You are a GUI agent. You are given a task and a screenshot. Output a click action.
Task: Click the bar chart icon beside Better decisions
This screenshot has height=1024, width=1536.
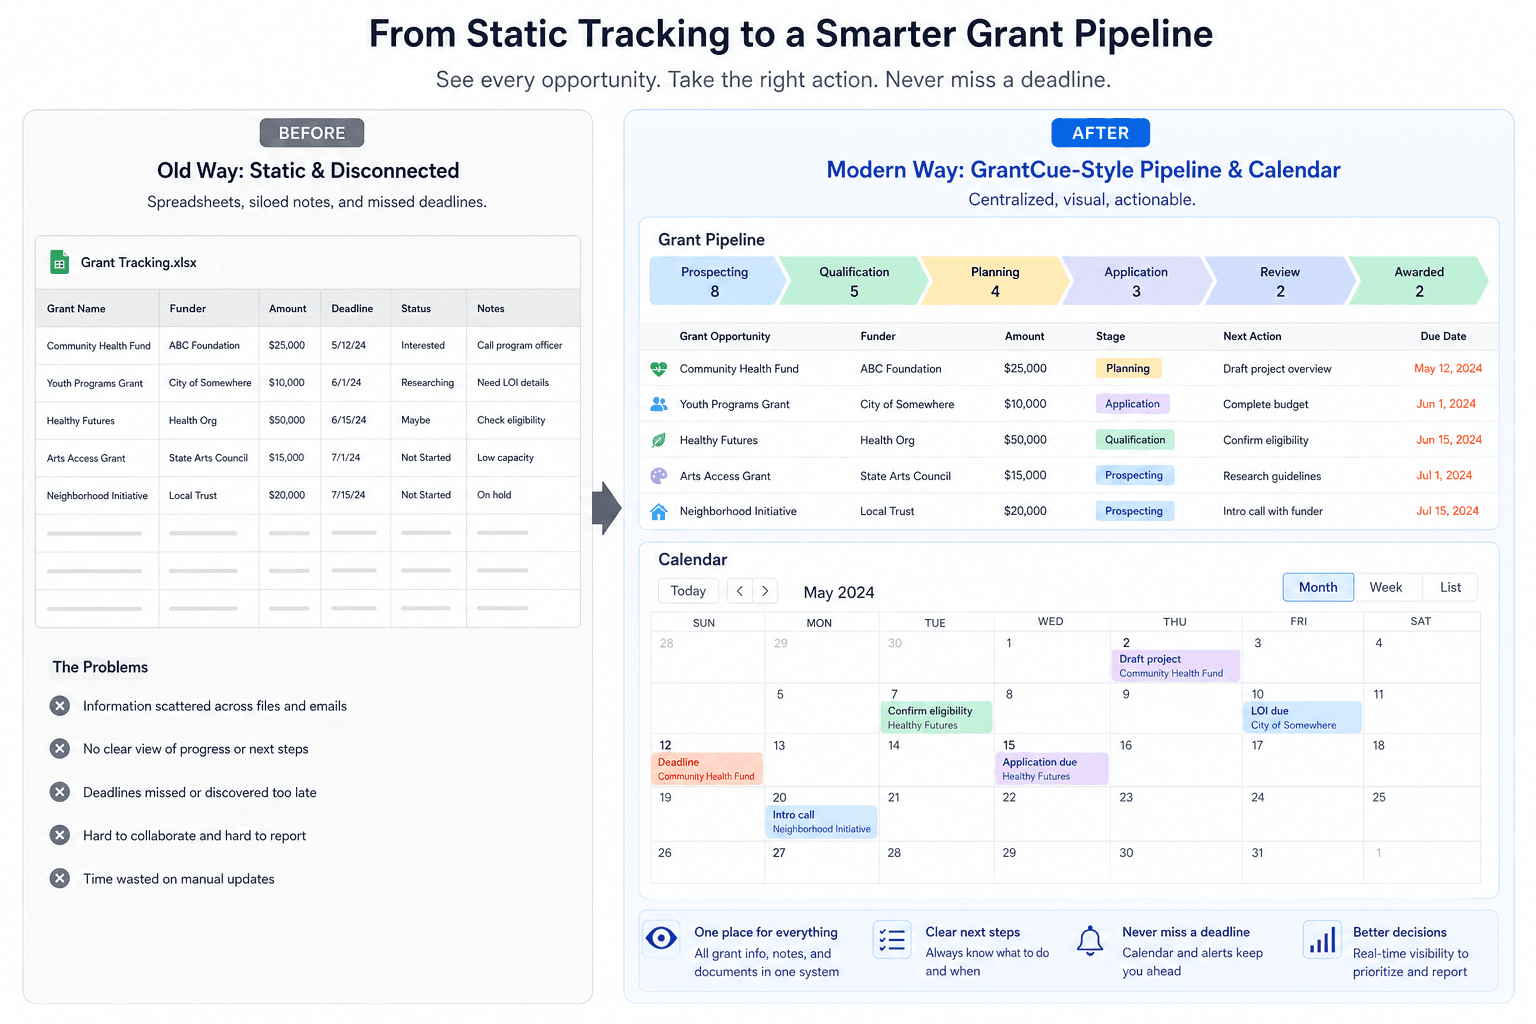click(1323, 940)
